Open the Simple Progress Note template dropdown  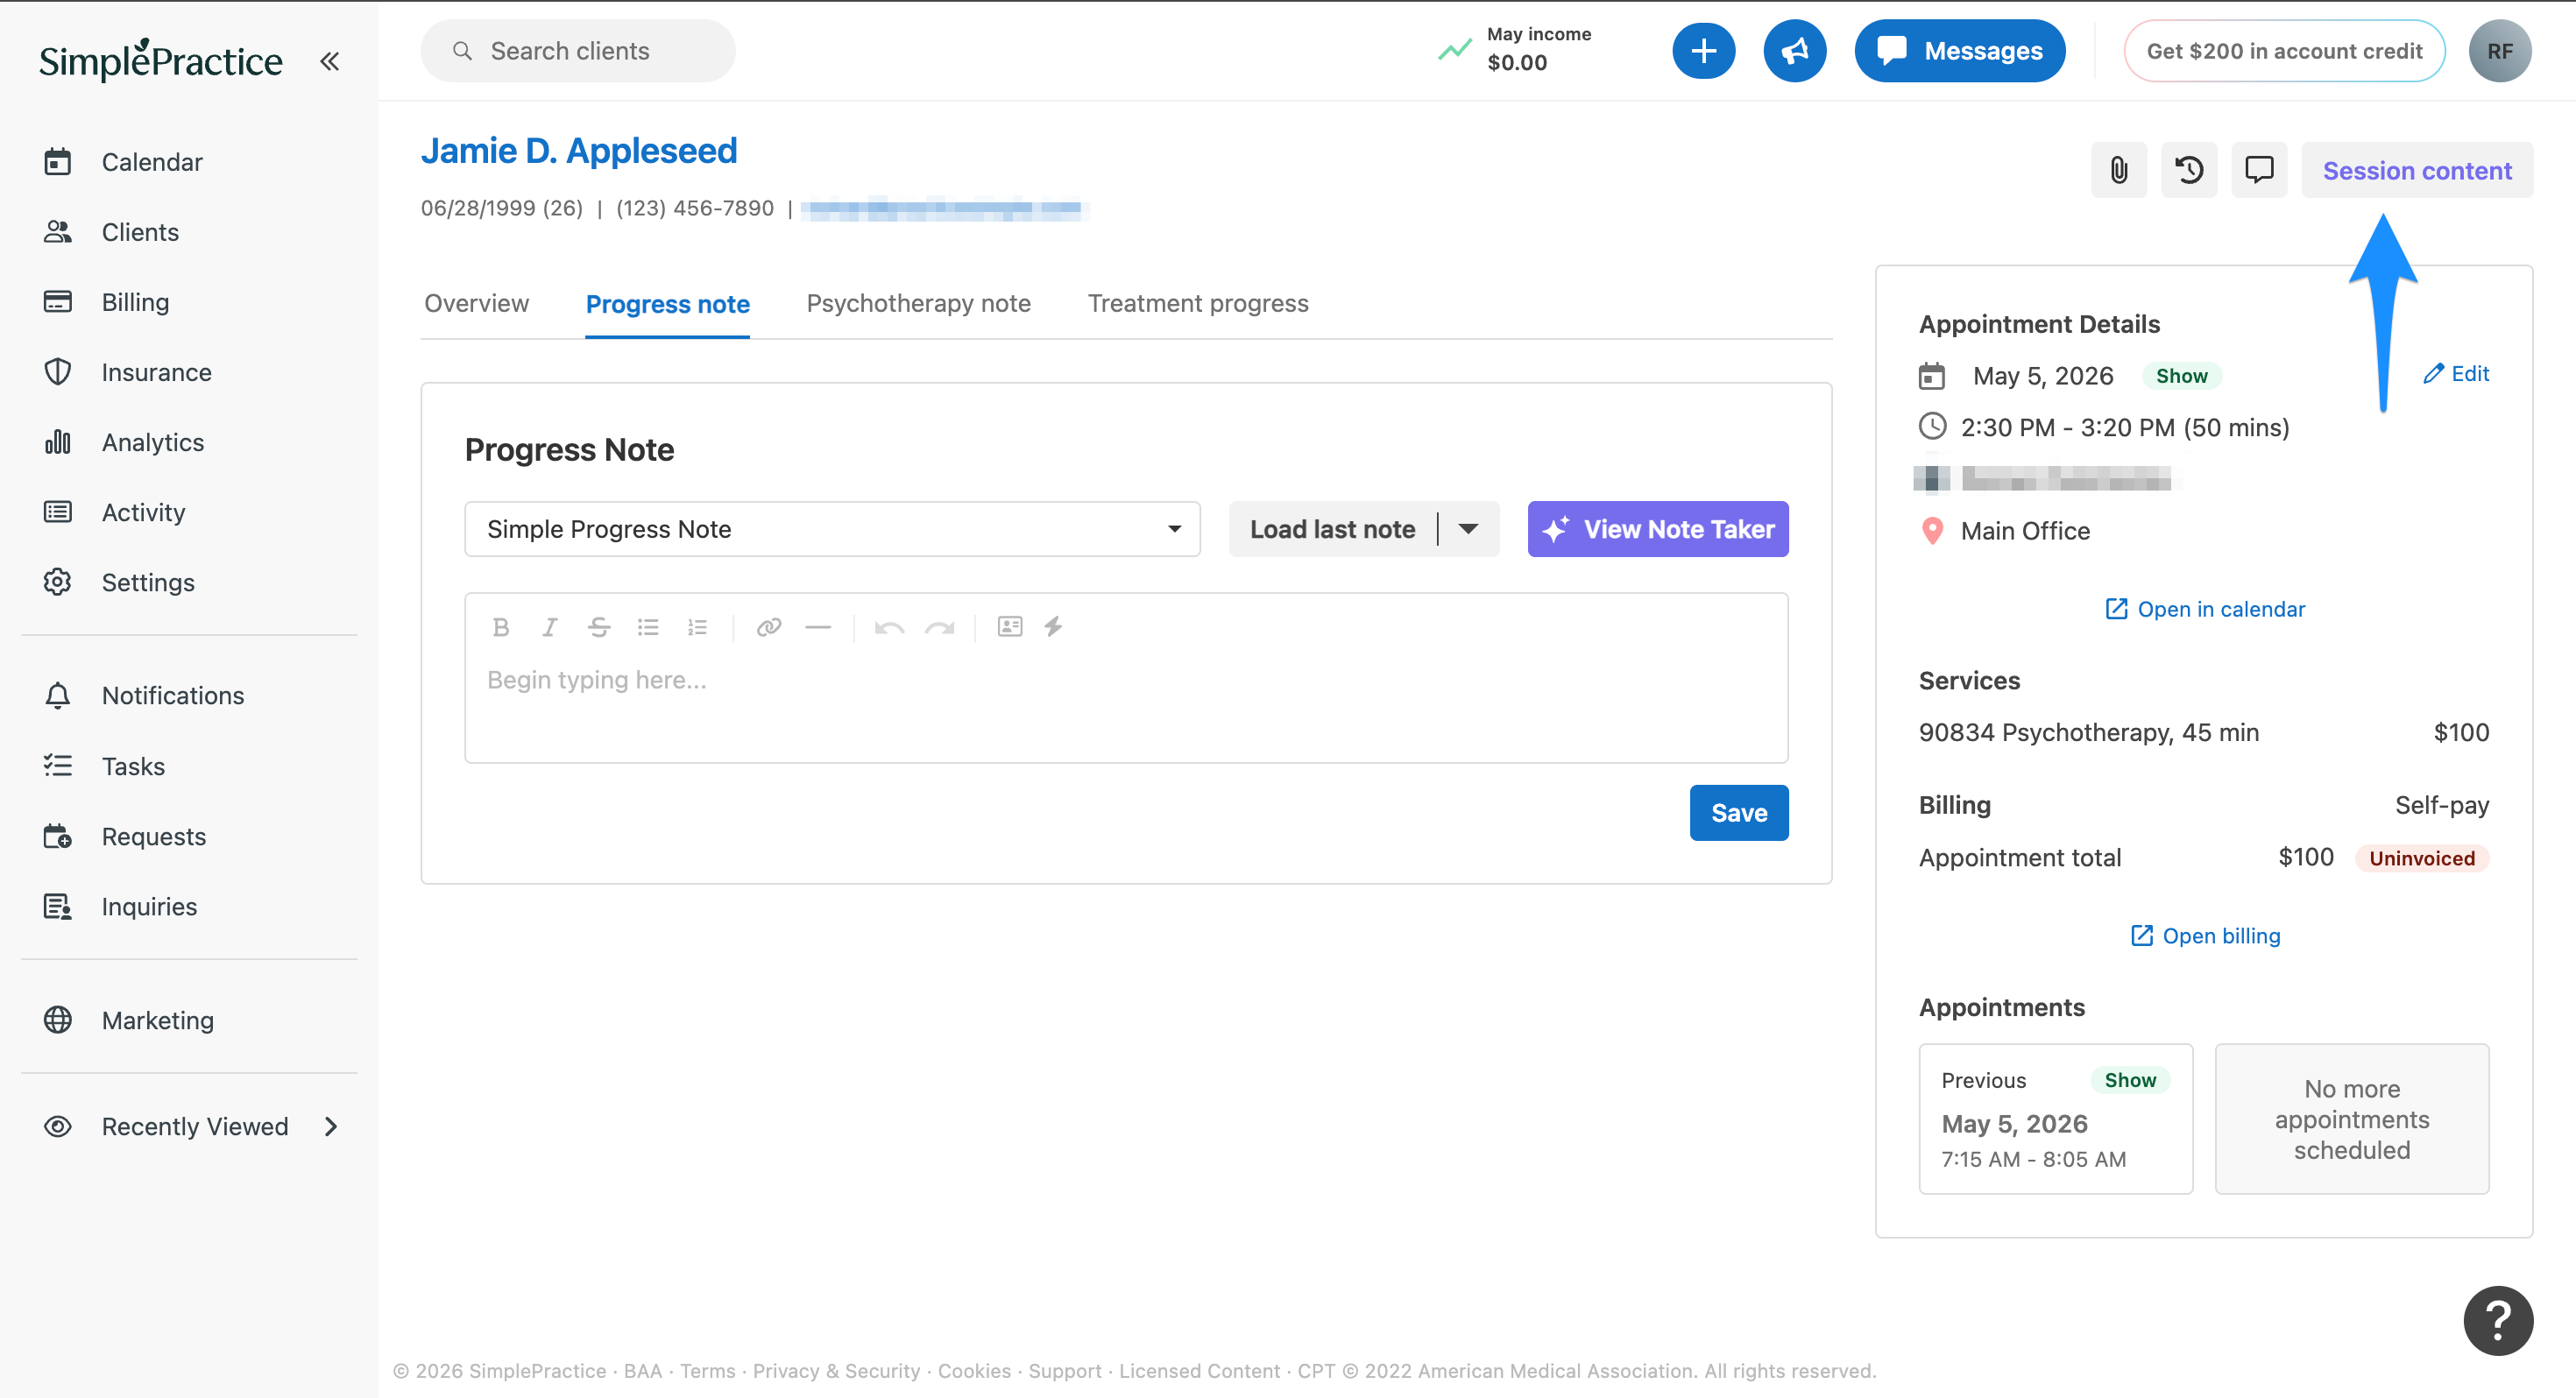click(x=832, y=529)
